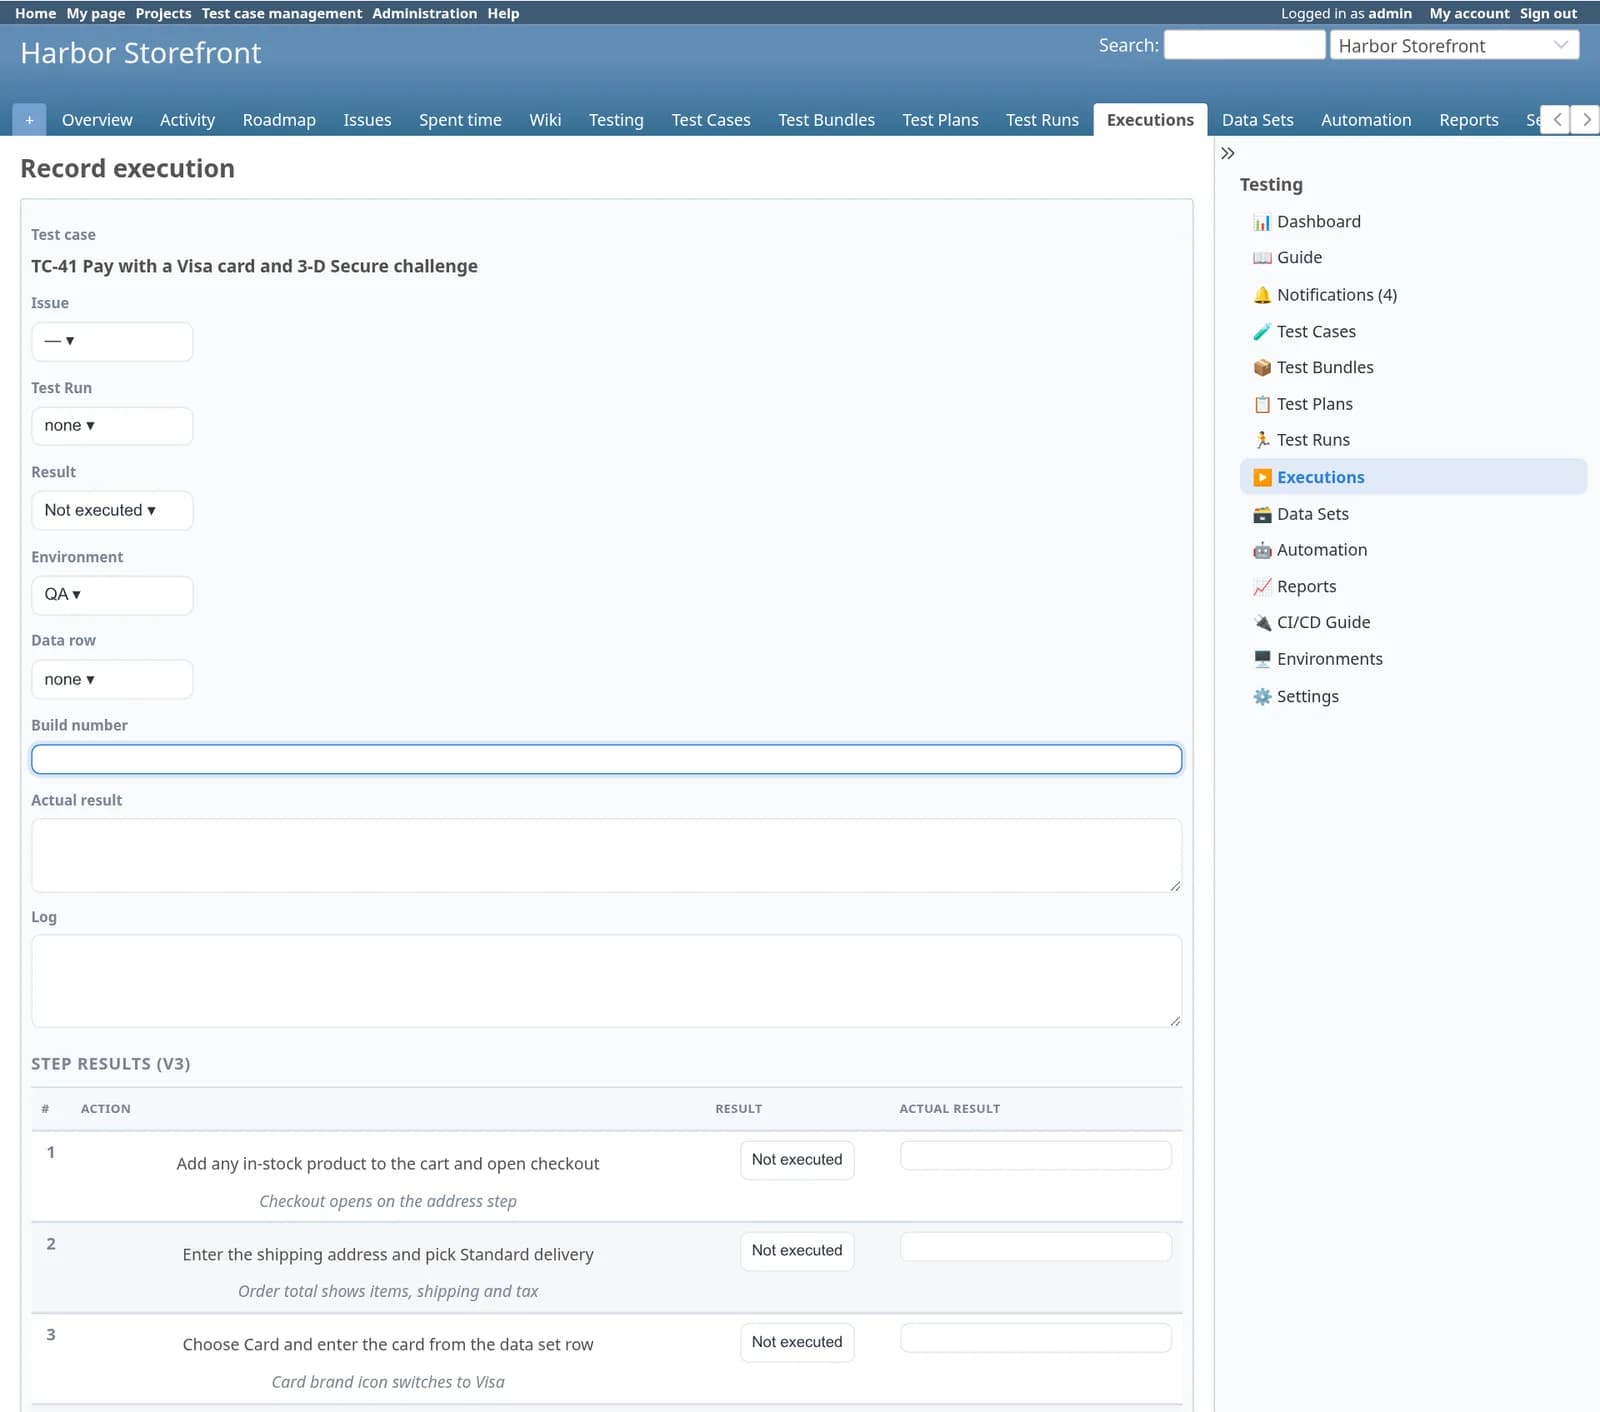Open Projects in top menu
Viewport: 1600px width, 1412px height.
click(x=163, y=13)
